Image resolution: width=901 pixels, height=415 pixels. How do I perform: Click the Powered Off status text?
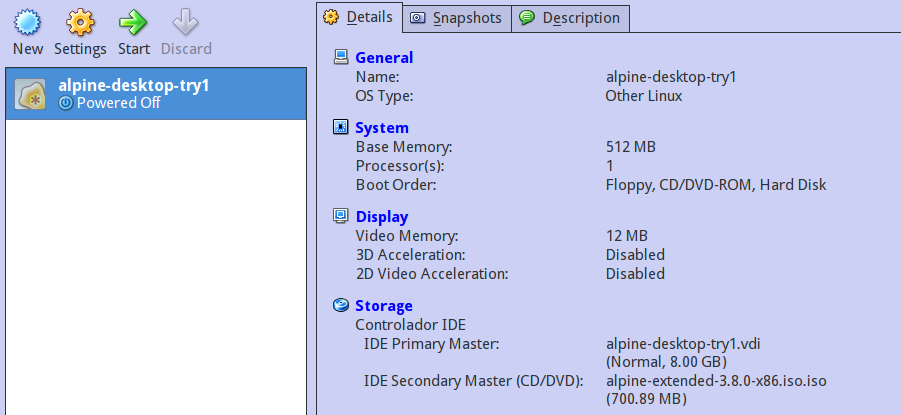(118, 103)
